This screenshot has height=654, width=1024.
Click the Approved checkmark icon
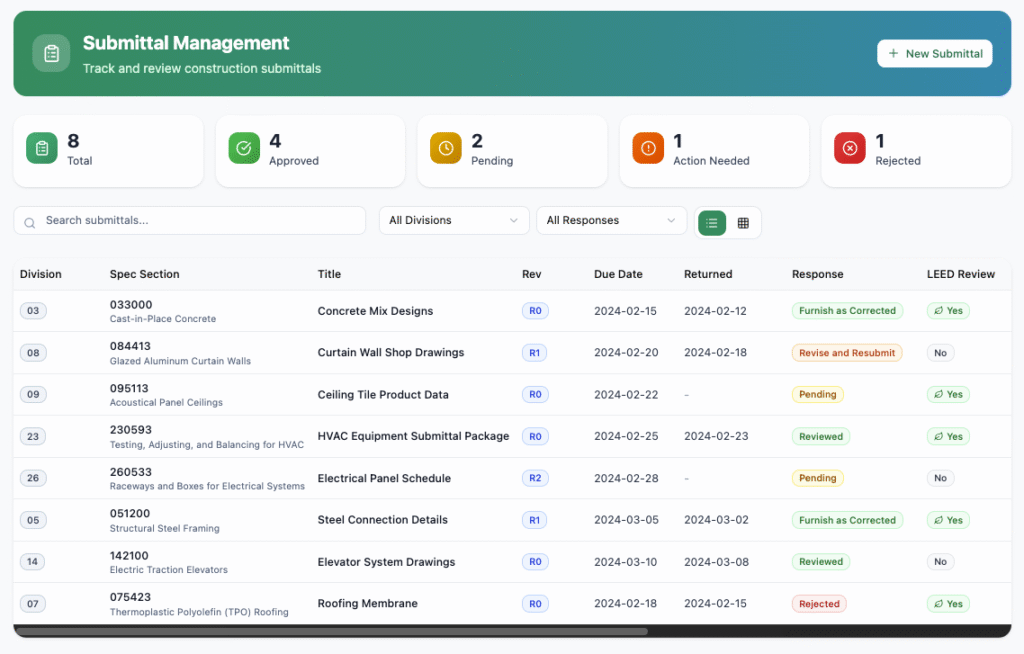point(244,148)
